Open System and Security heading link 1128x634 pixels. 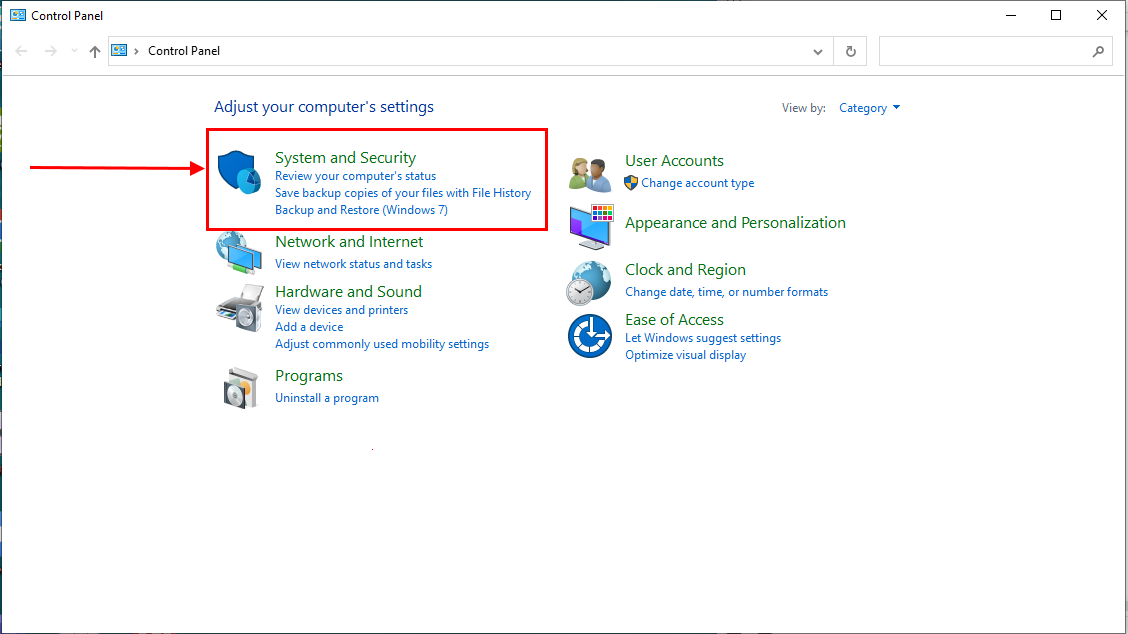pos(345,158)
